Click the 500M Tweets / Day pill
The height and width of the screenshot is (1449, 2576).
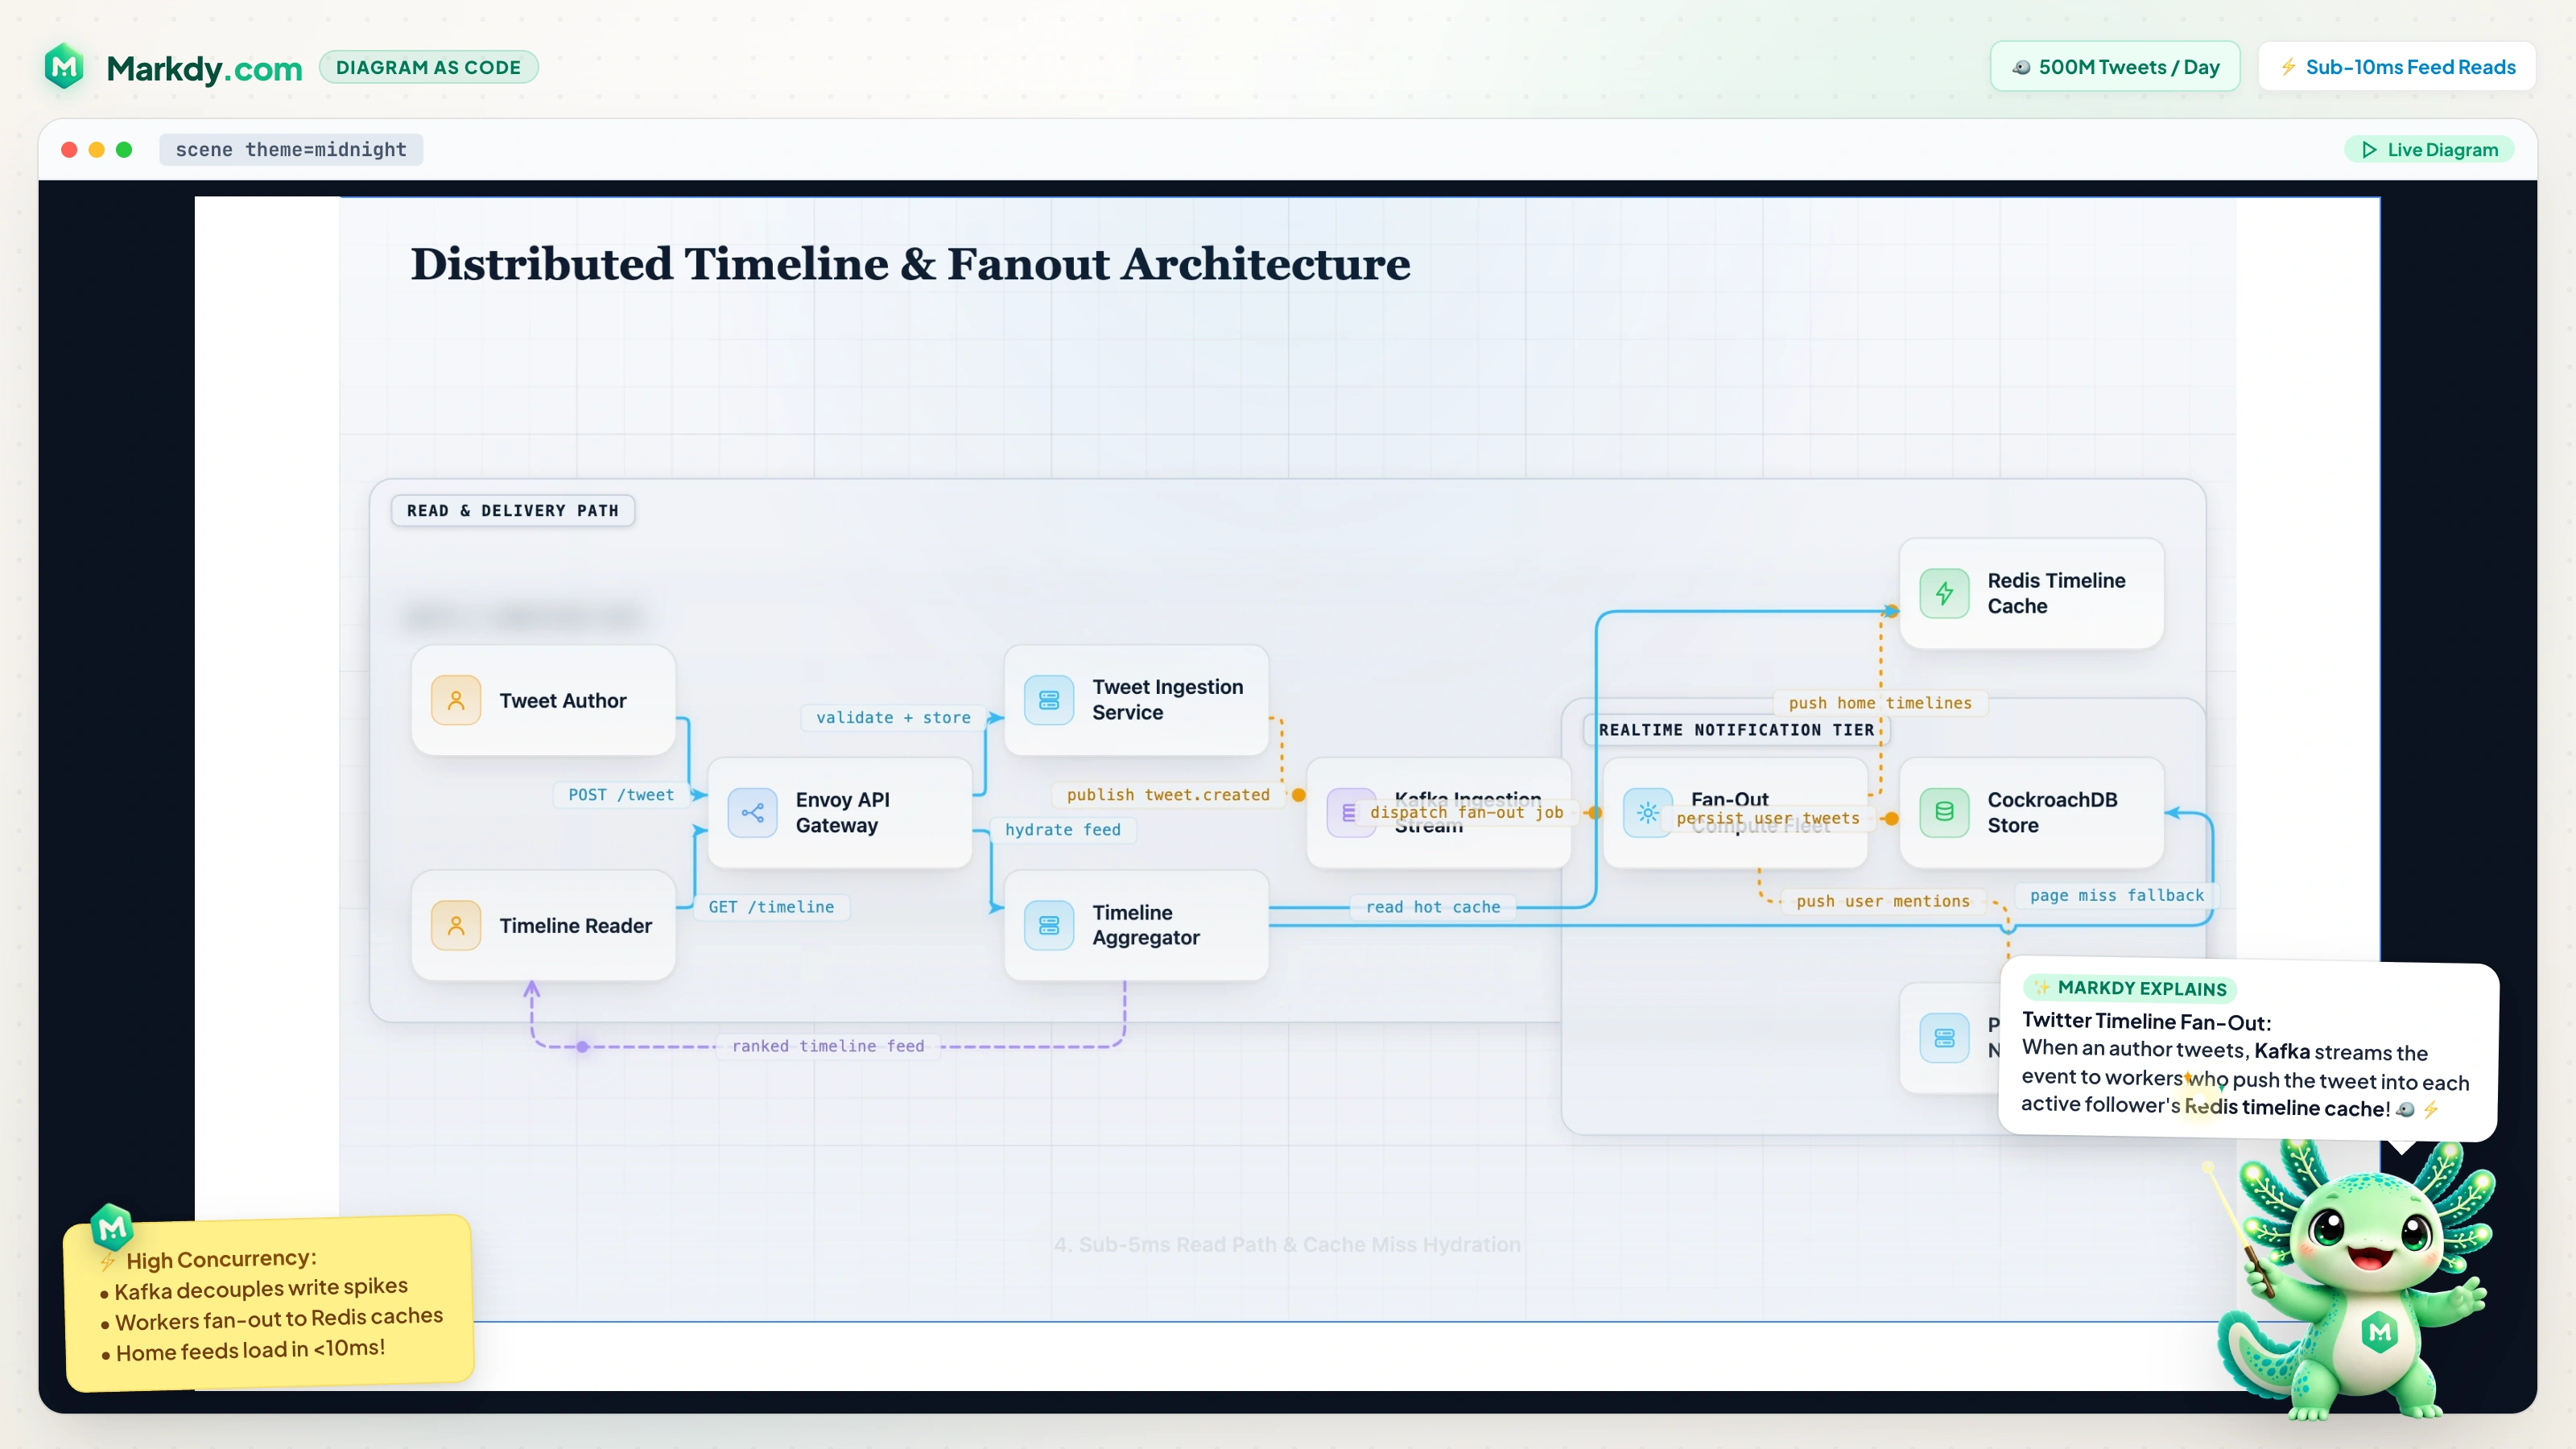(2115, 67)
